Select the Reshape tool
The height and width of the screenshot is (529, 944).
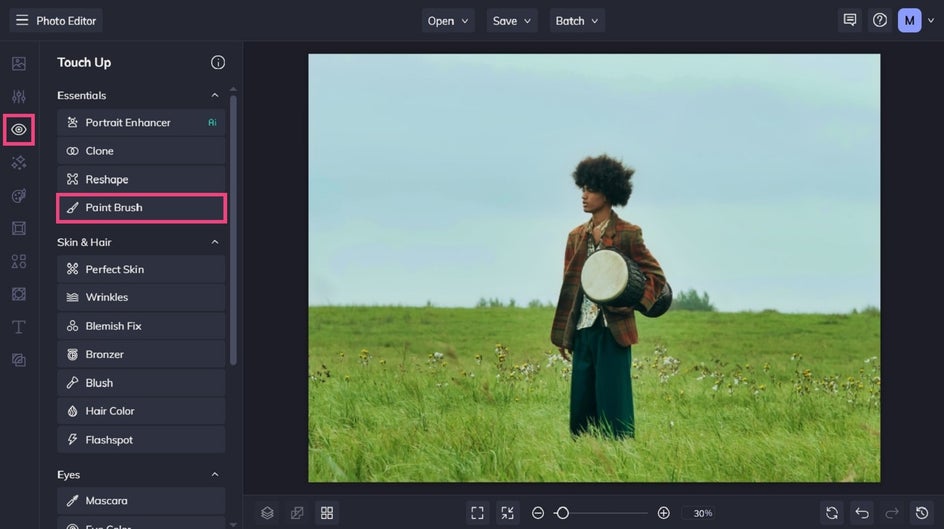[141, 179]
